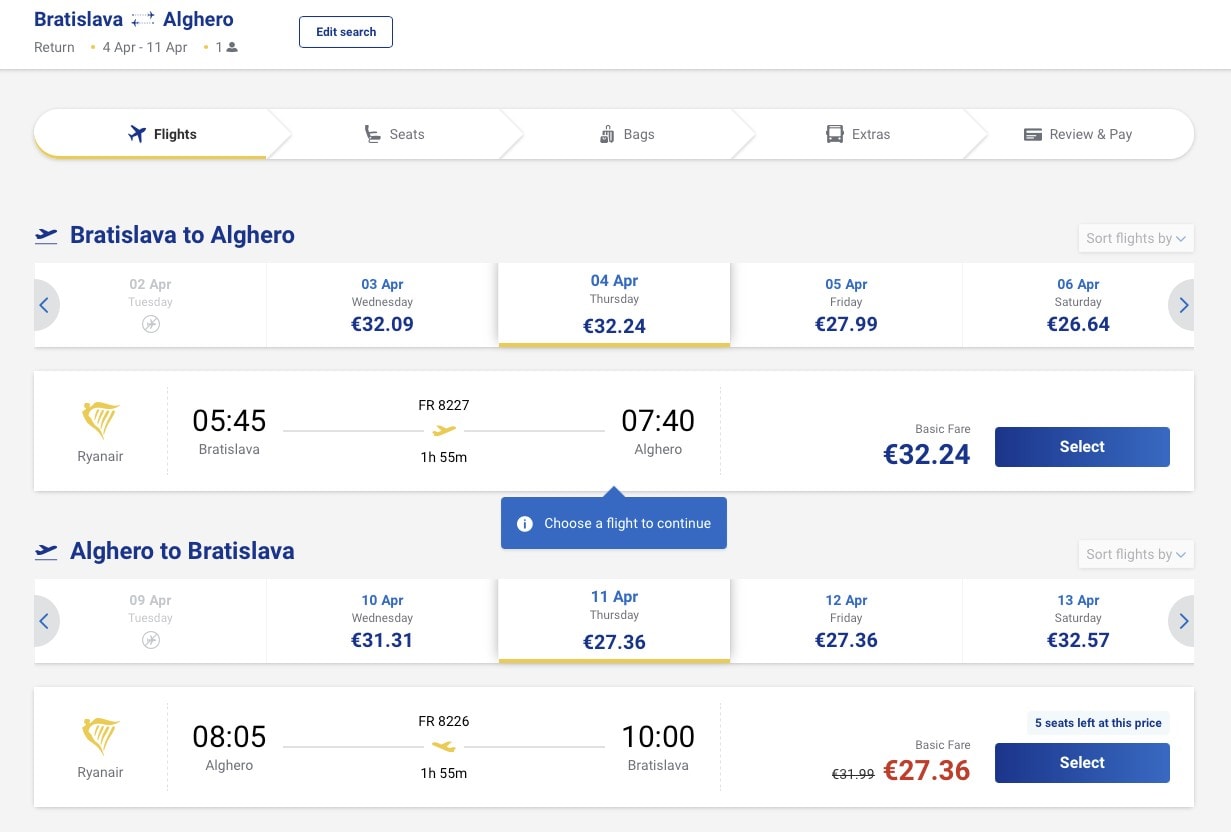The image size is (1231, 832).
Task: Click the yellow plane icon under FR 8227
Action: click(x=444, y=431)
